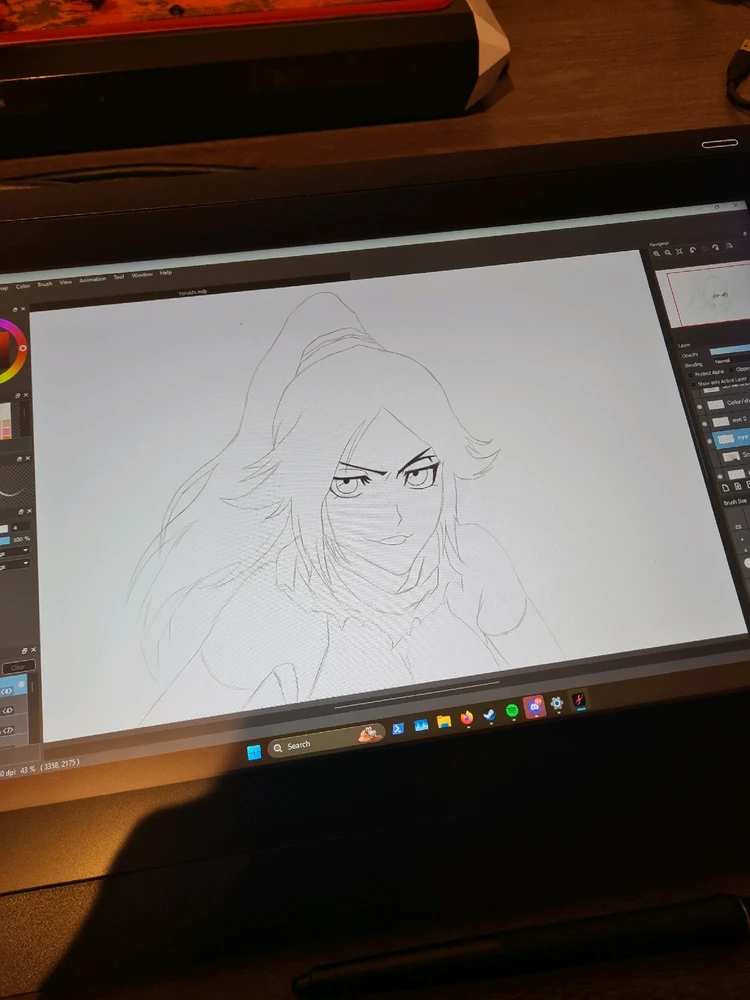Float the palette swatch panel
750x1000 pixels.
point(18,395)
